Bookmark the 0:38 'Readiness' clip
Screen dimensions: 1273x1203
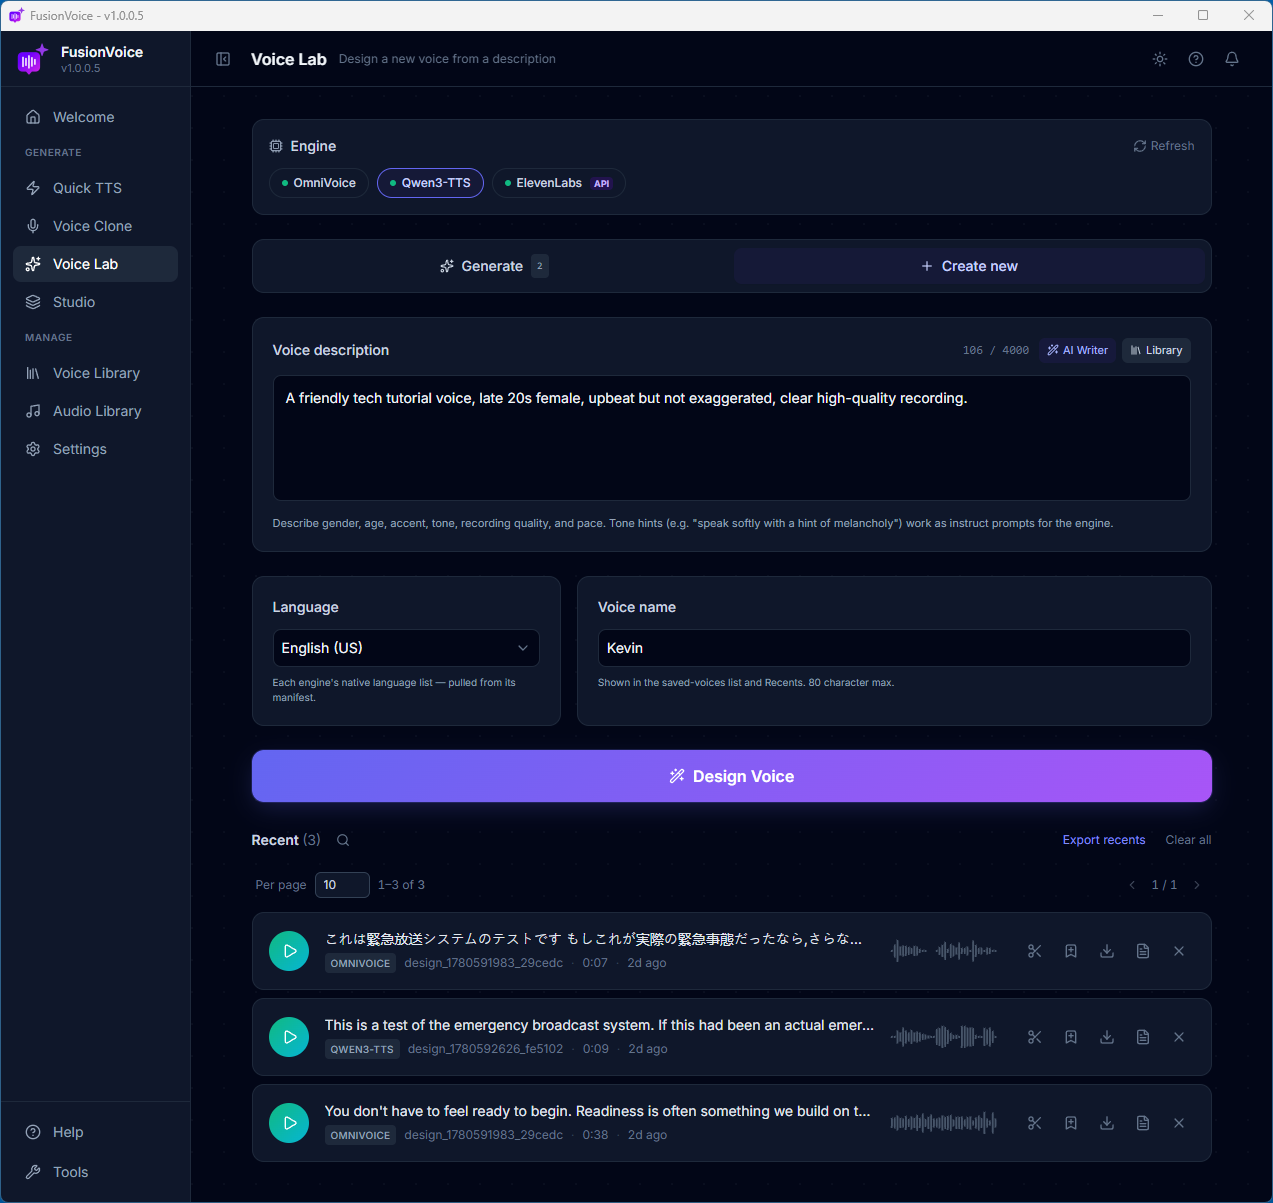[x=1071, y=1123]
